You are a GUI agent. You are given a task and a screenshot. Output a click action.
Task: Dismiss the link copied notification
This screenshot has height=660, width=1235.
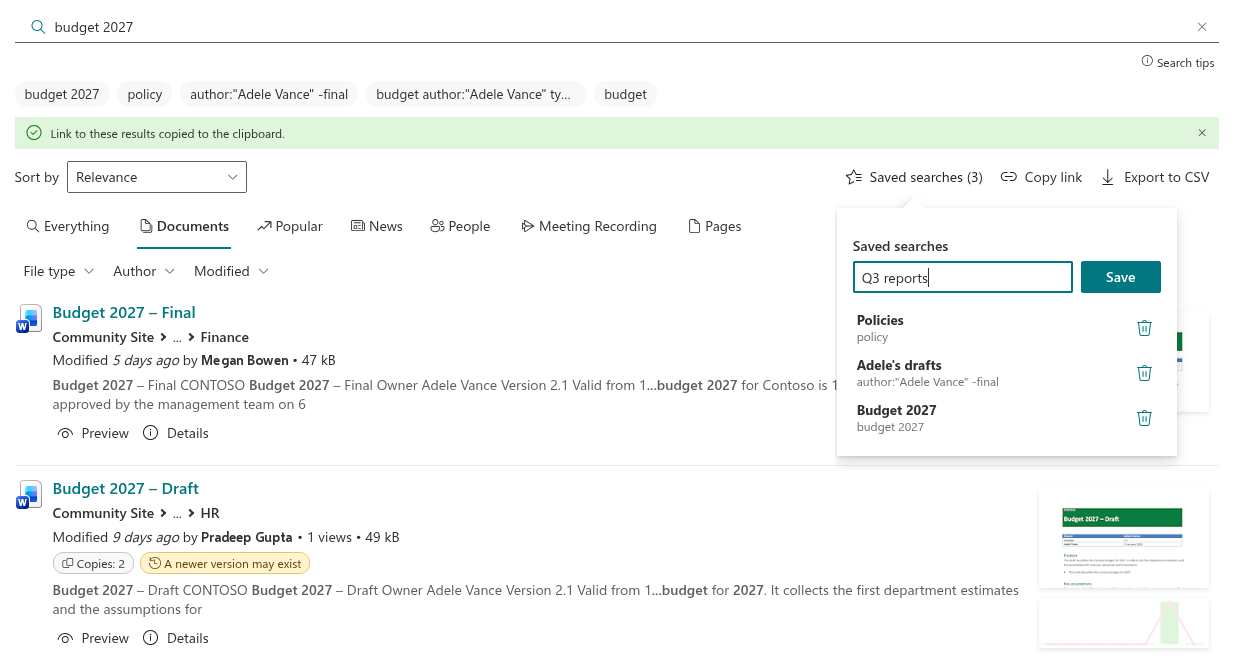coord(1202,133)
